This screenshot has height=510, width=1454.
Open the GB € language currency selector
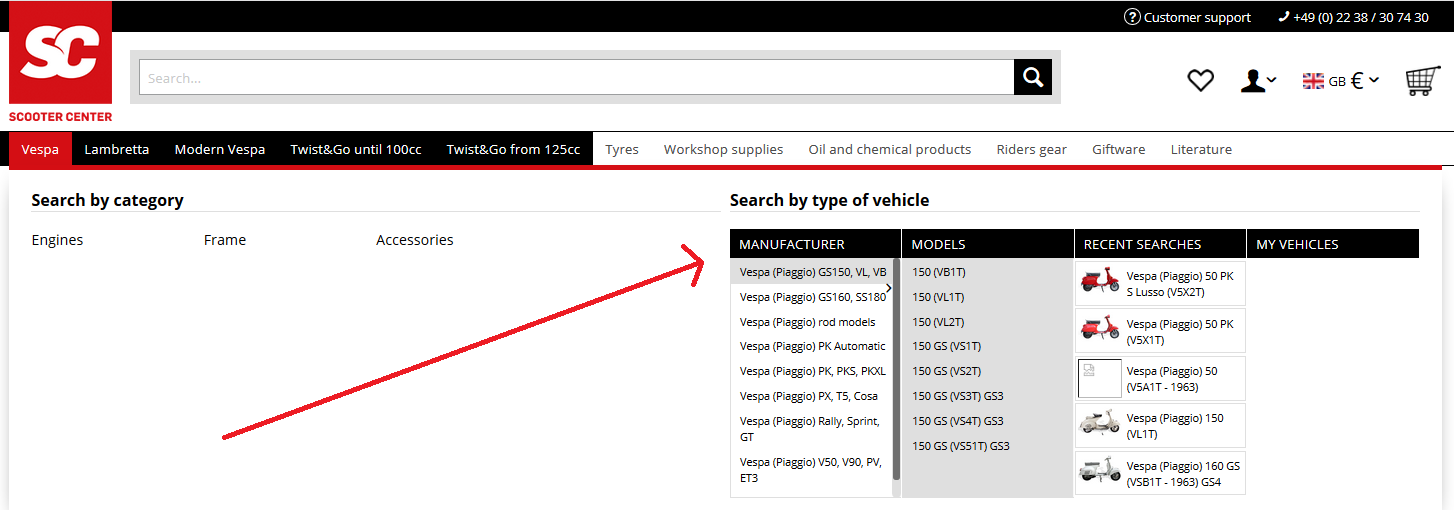click(x=1340, y=81)
